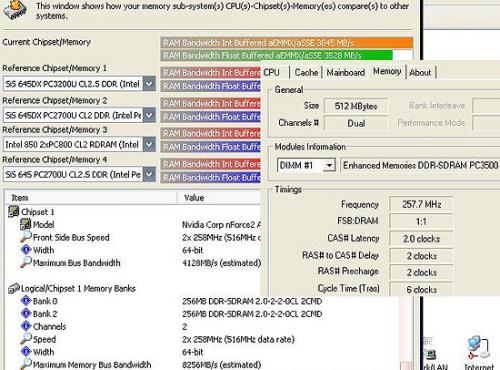This screenshot has width=500, height=370.
Task: Click the Internet desktop shortcut icon
Action: pos(478,348)
